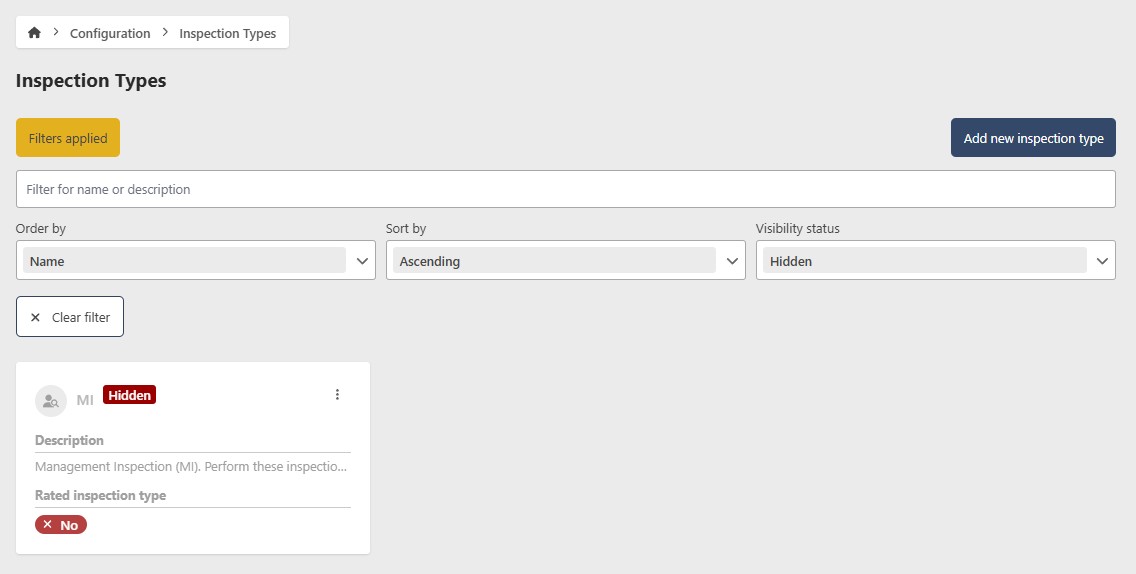This screenshot has width=1136, height=574.
Task: Expand the Order by chevron arrow
Action: 362,261
